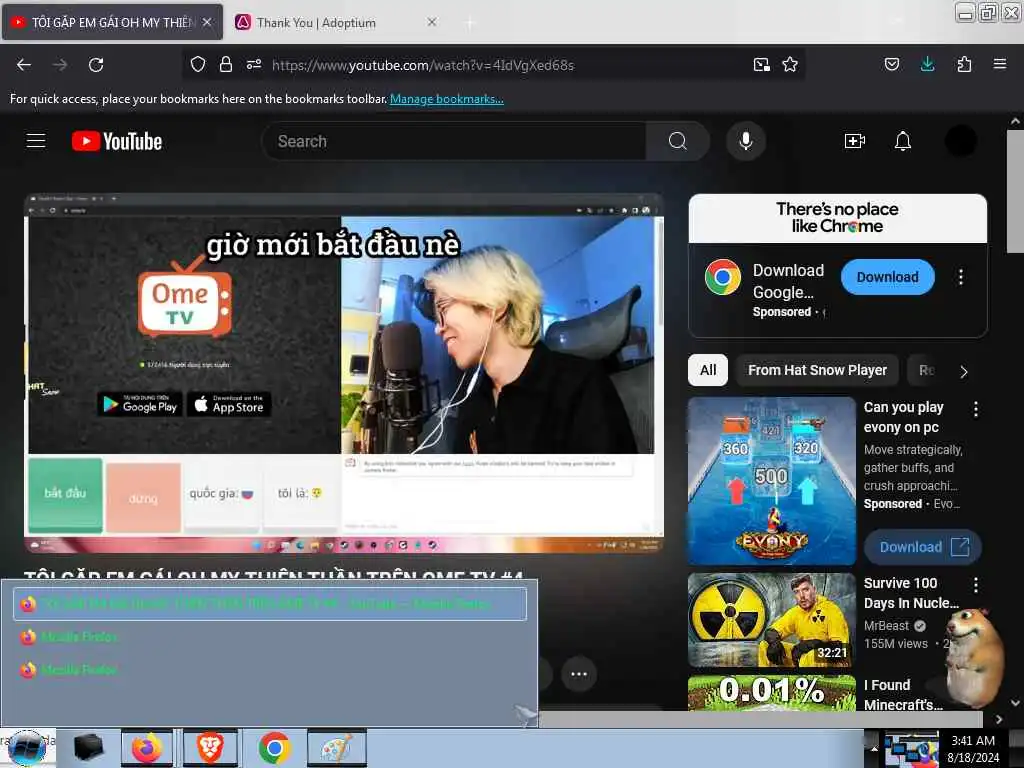Show more filter chips with right chevron
This screenshot has width=1024, height=768.
click(964, 371)
